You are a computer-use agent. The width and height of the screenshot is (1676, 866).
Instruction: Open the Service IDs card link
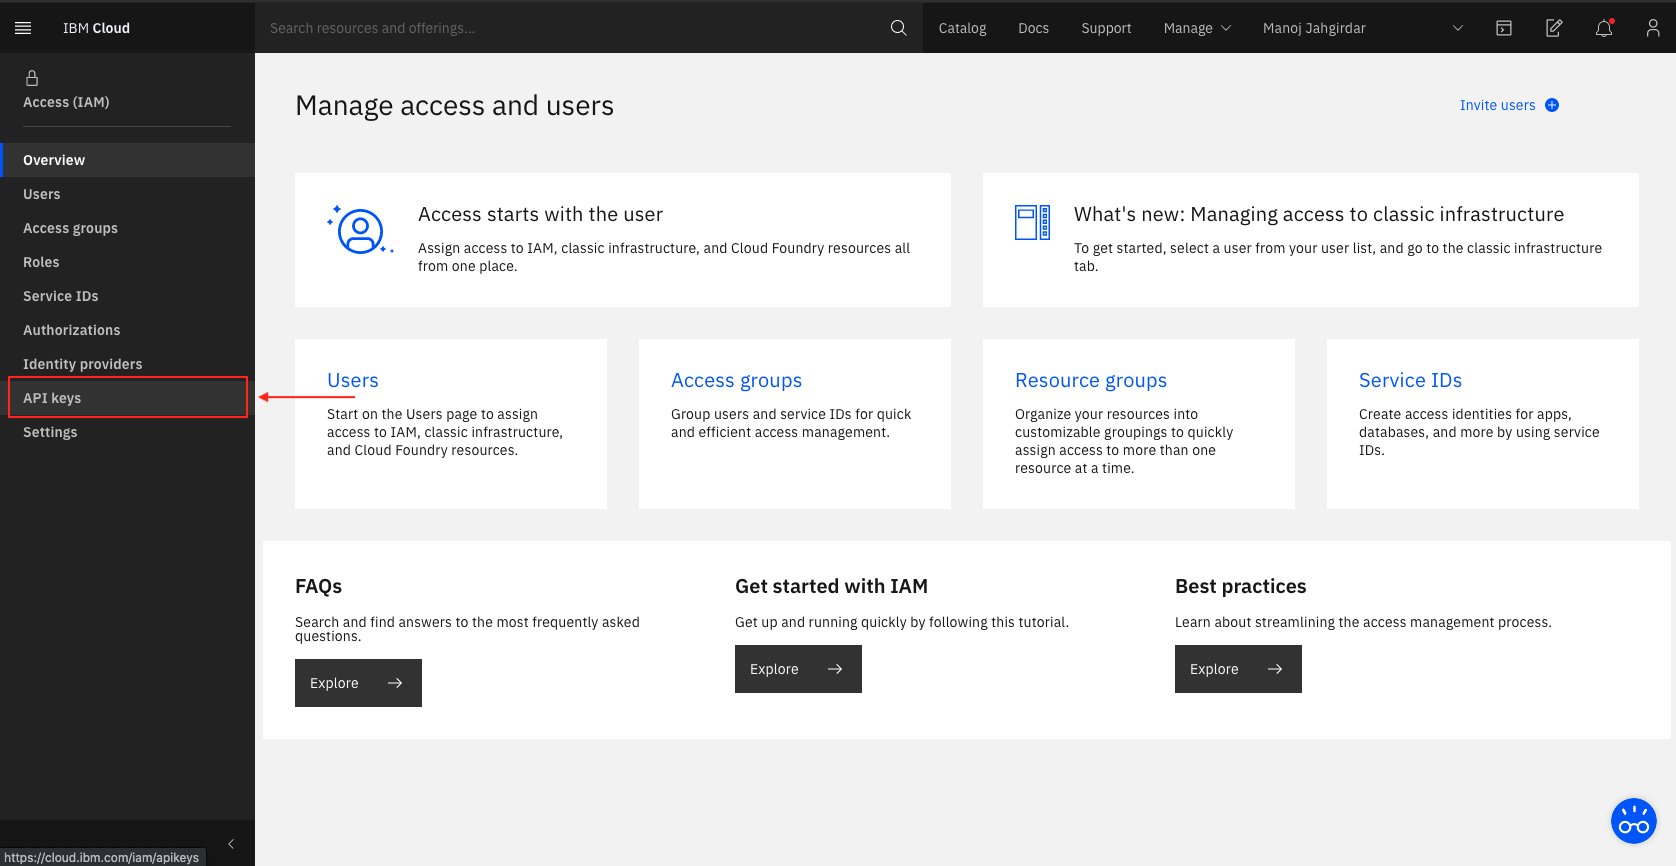coord(1410,381)
